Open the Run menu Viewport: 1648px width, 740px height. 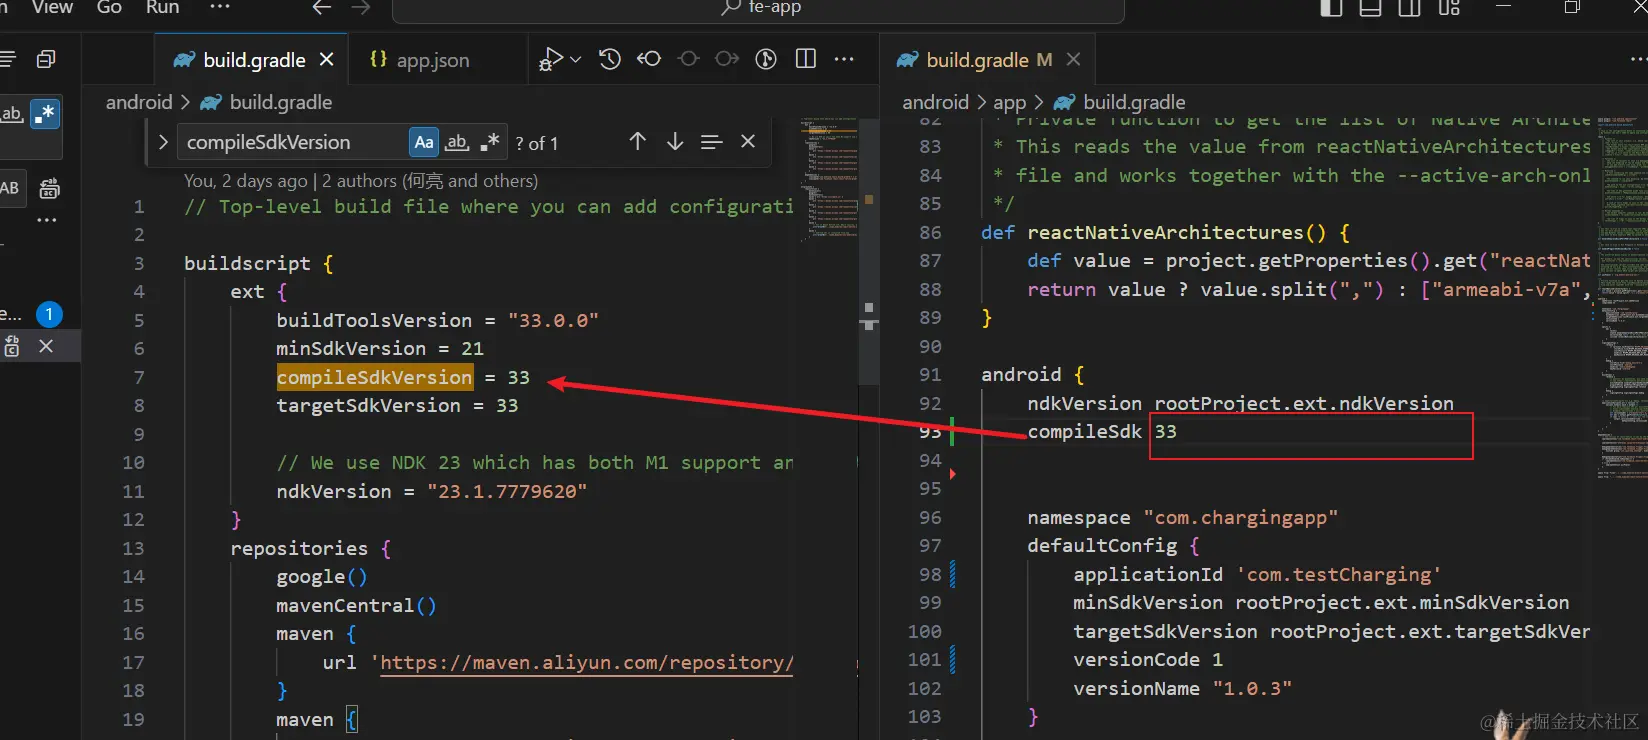pyautogui.click(x=162, y=8)
